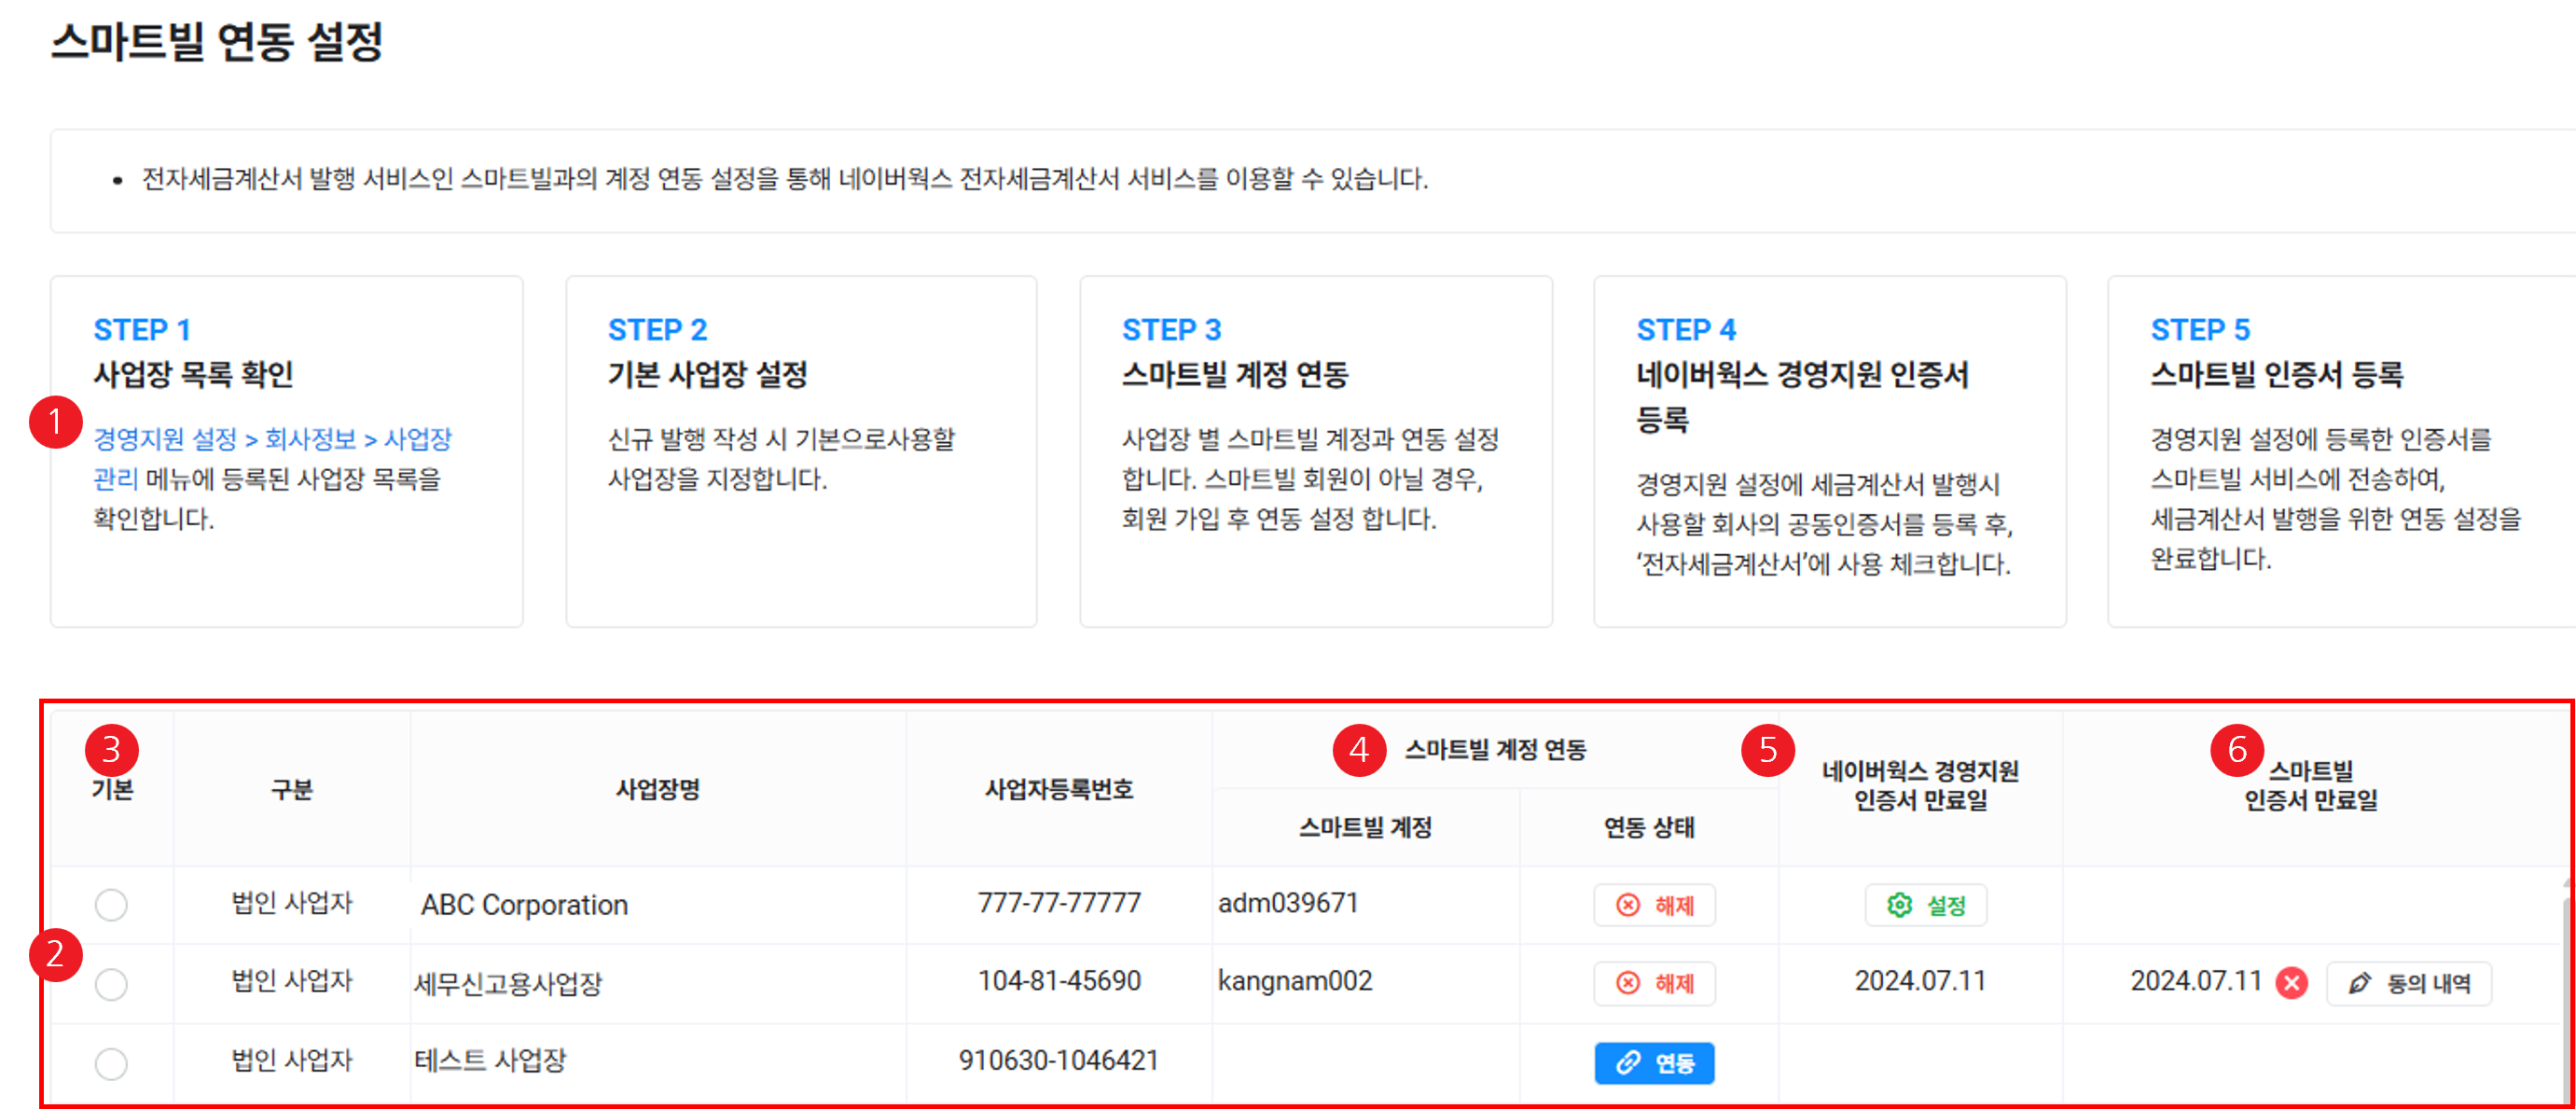Click the STEP 3 스마트빌 계정 연동 card
This screenshot has width=2576, height=1109.
click(x=1315, y=452)
